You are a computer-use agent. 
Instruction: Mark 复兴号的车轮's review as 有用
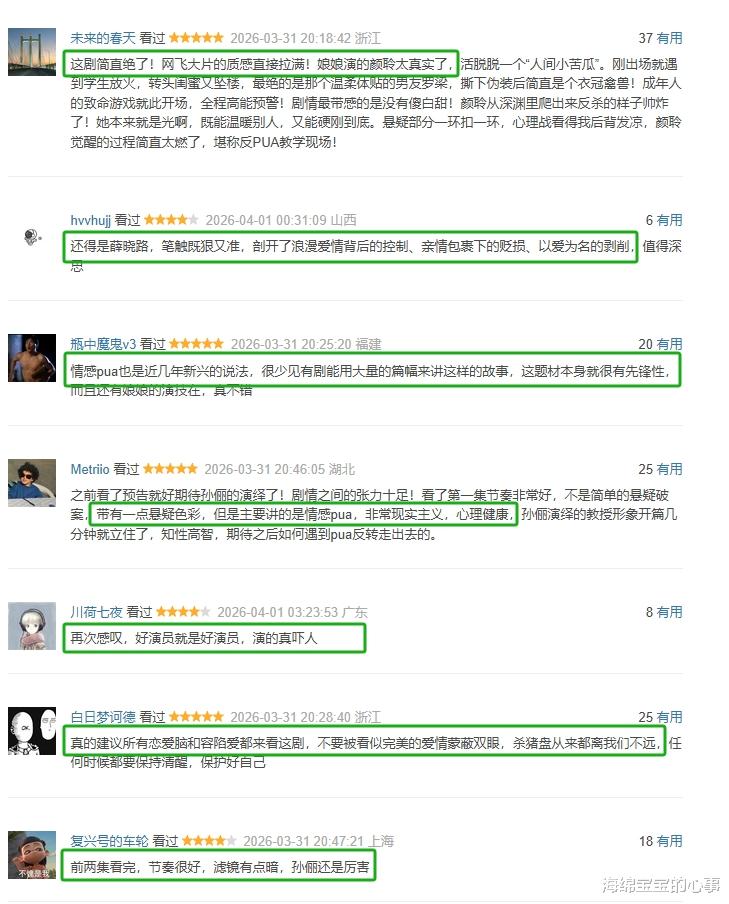point(670,841)
